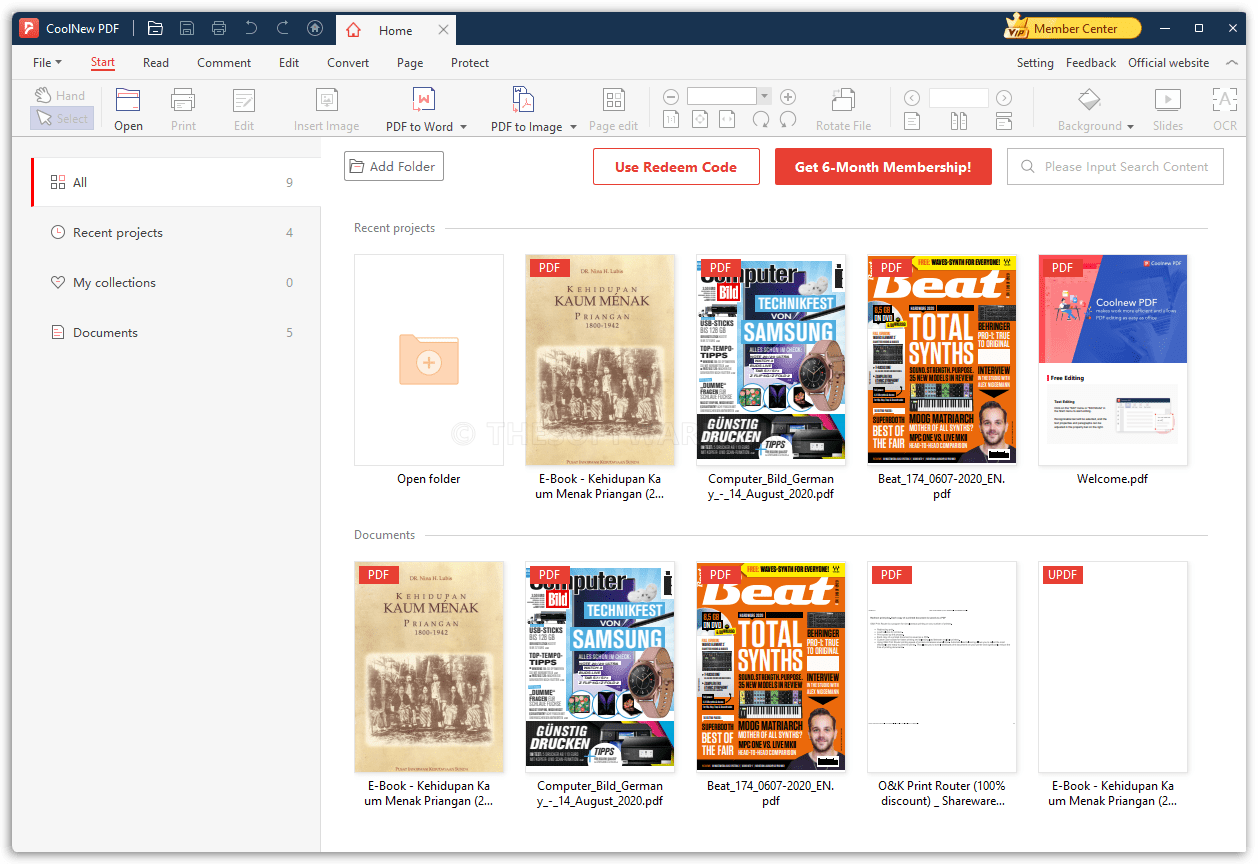Click the Print icon in the title bar
The image size is (1258, 864).
(x=219, y=29)
